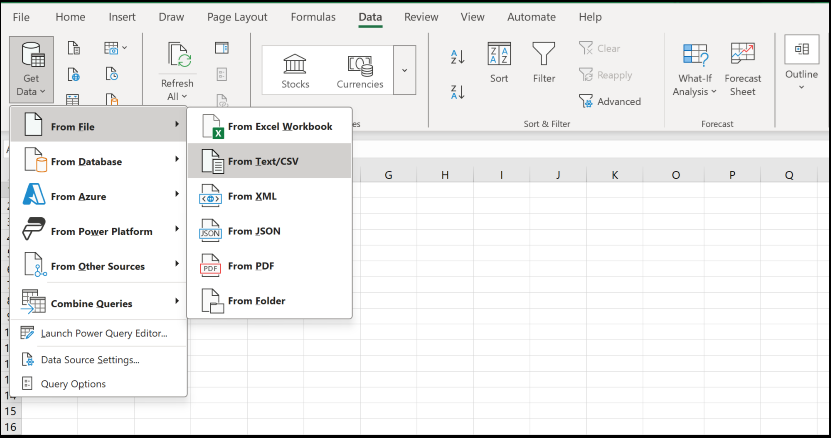Select row 15 header
Image resolution: width=831 pixels, height=438 pixels.
point(11,411)
